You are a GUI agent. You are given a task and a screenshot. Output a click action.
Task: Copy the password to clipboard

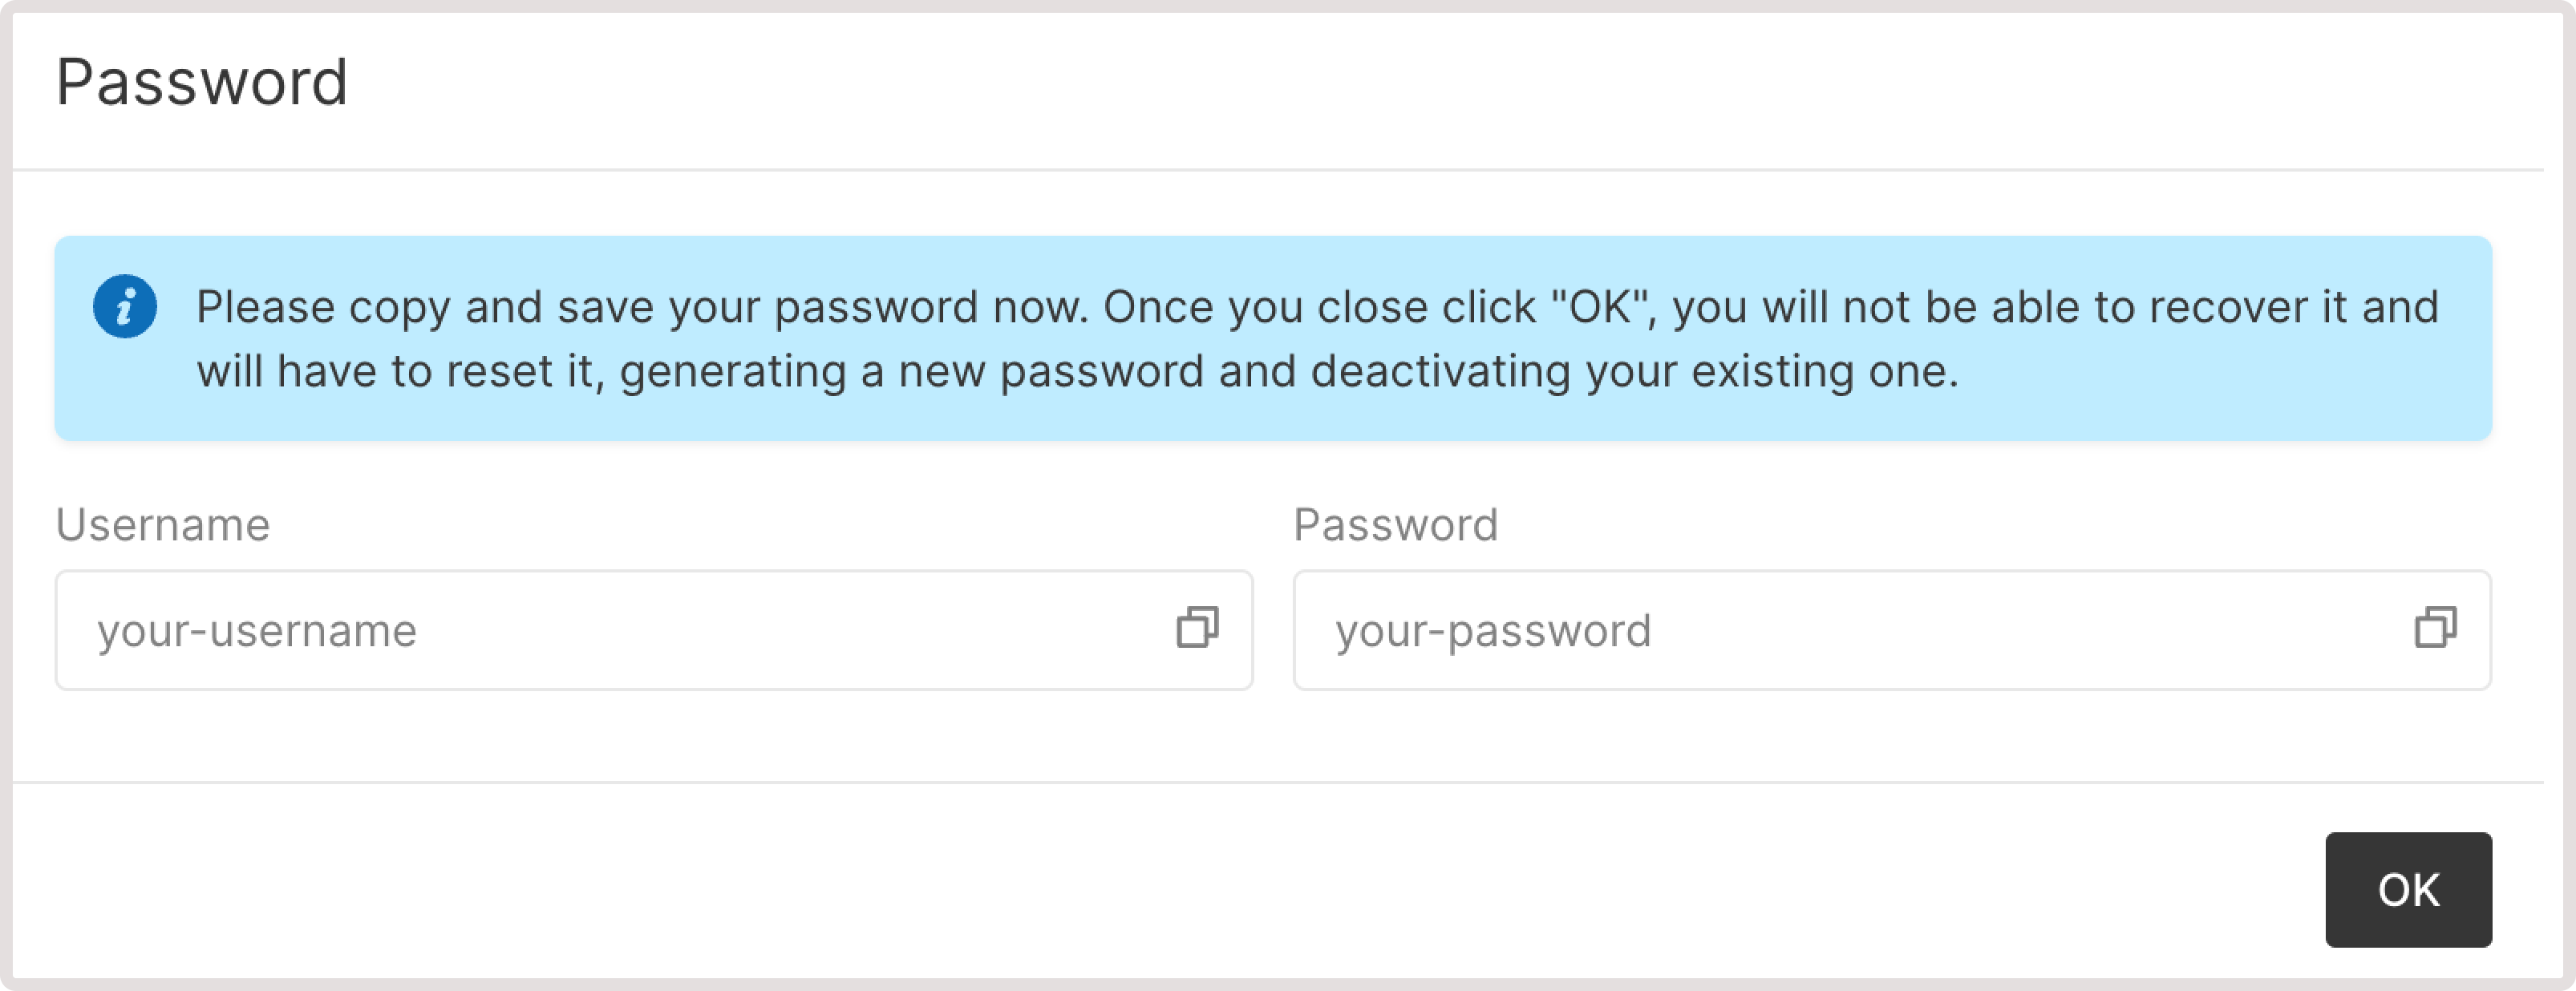[2435, 628]
